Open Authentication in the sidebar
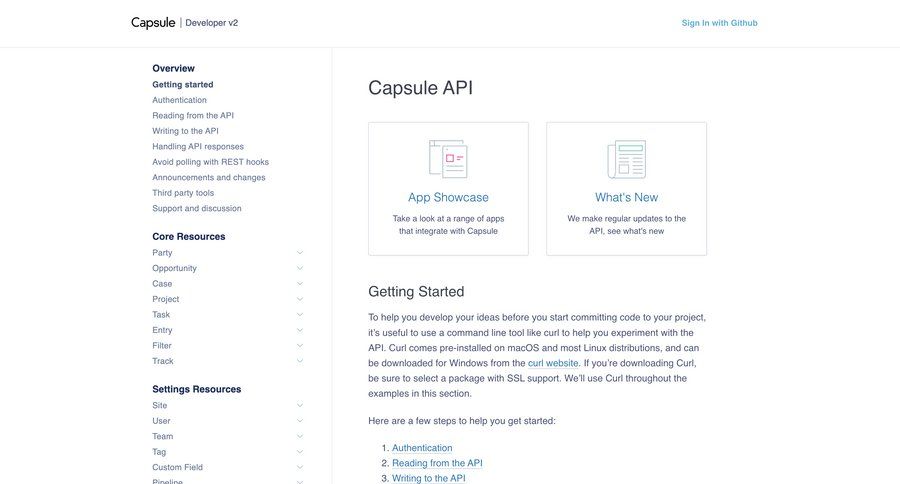The width and height of the screenshot is (900, 484). coord(179,100)
